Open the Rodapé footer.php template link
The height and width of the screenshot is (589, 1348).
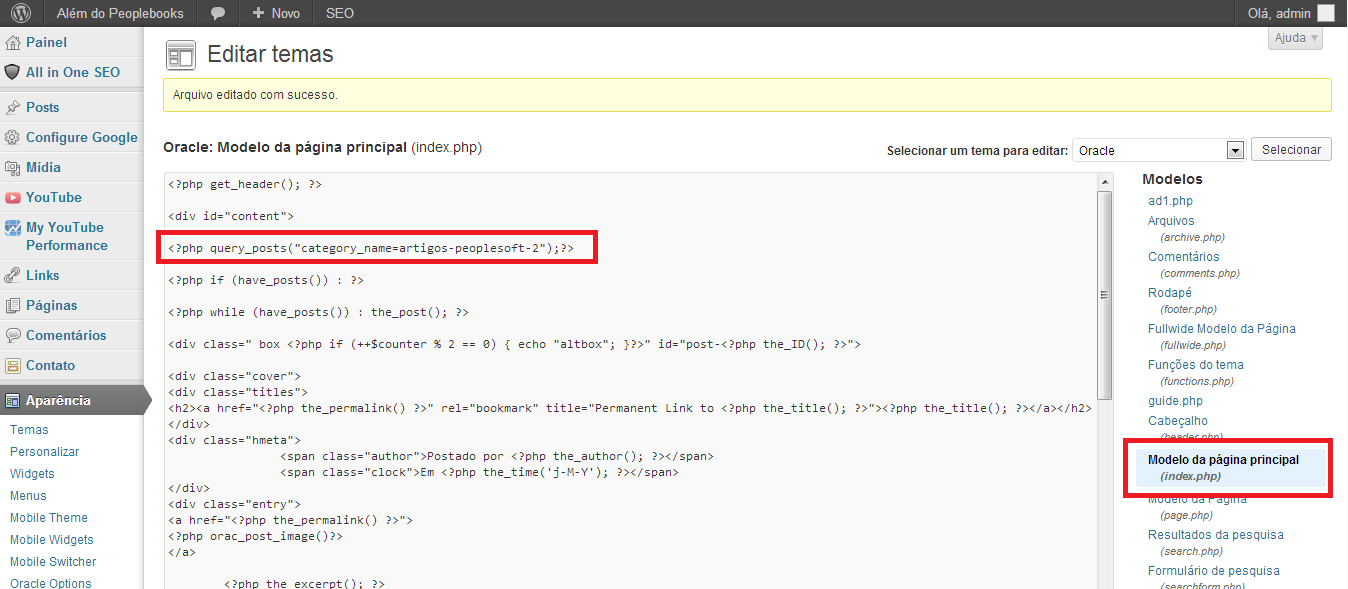(x=1169, y=293)
